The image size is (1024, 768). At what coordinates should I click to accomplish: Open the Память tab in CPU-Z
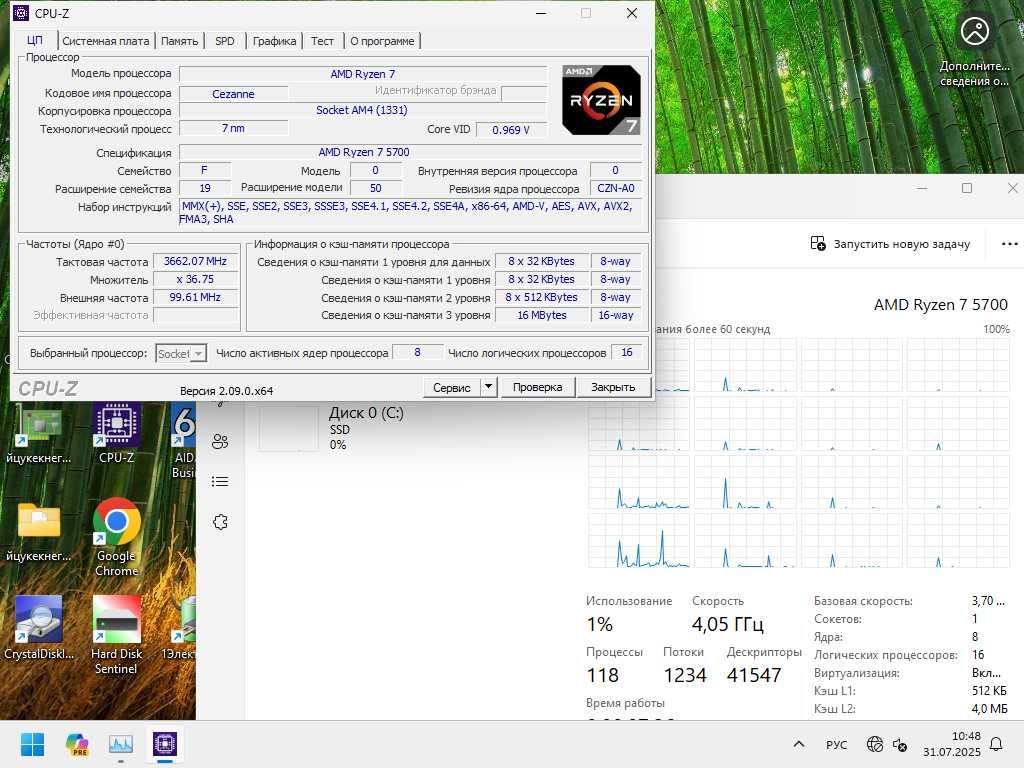[x=180, y=41]
